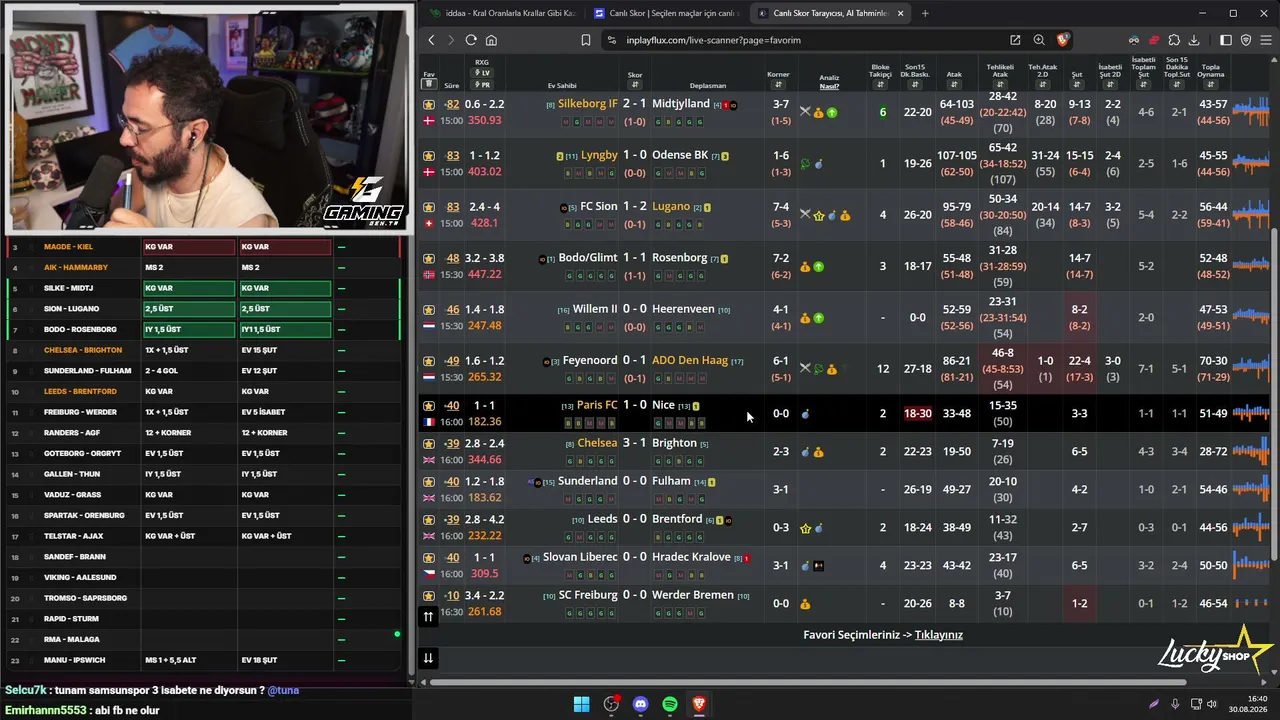Open the Windows Start menu
This screenshot has height=720, width=1280.
tap(581, 704)
